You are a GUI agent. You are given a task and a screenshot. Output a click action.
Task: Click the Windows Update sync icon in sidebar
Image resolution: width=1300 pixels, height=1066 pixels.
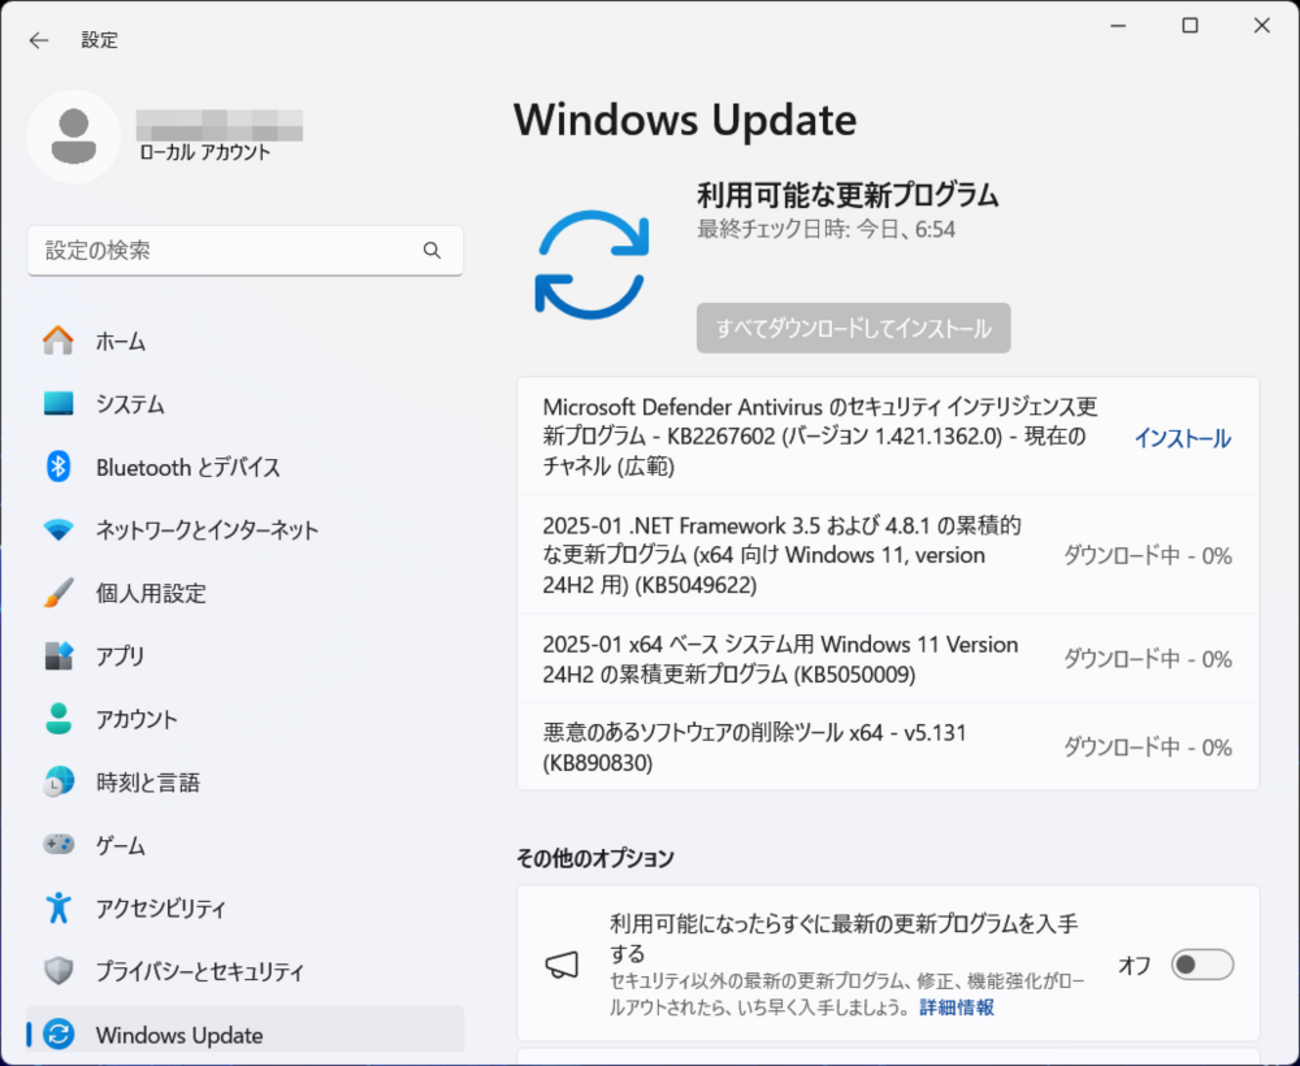click(58, 1034)
